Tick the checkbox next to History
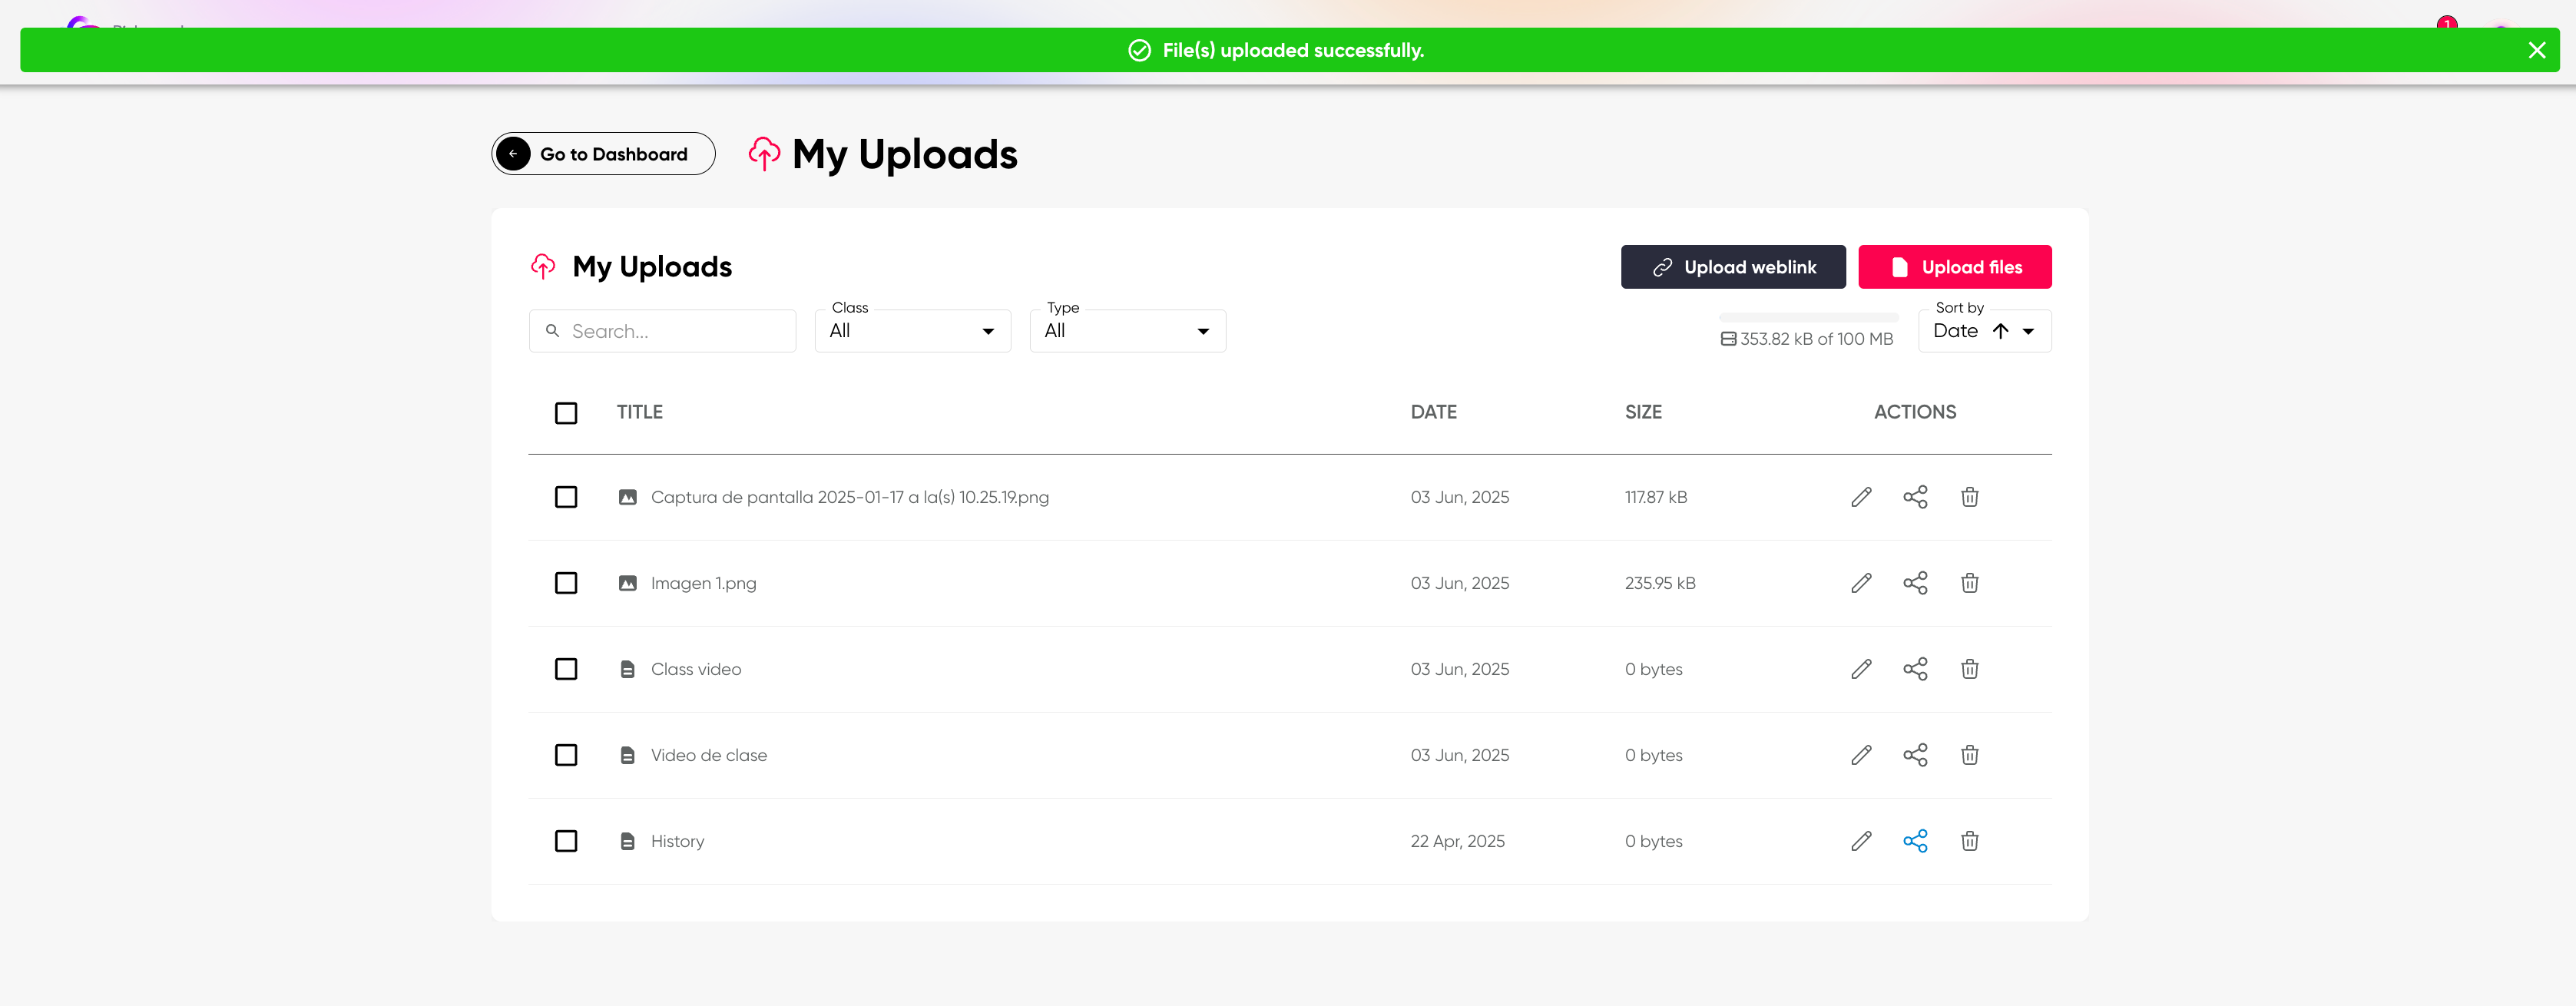The width and height of the screenshot is (2576, 1006). click(x=566, y=841)
